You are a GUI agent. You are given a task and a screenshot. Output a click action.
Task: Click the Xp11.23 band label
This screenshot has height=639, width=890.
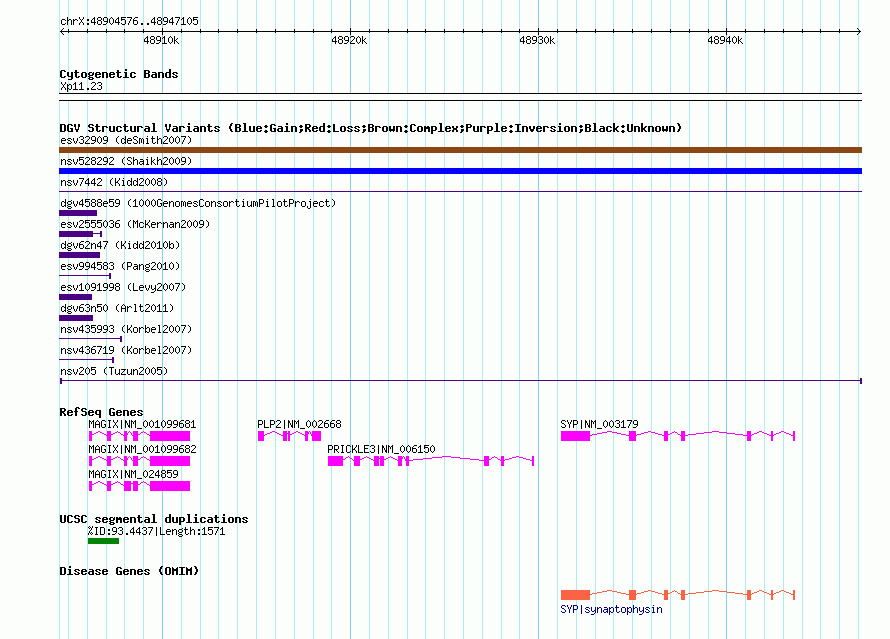tap(81, 86)
